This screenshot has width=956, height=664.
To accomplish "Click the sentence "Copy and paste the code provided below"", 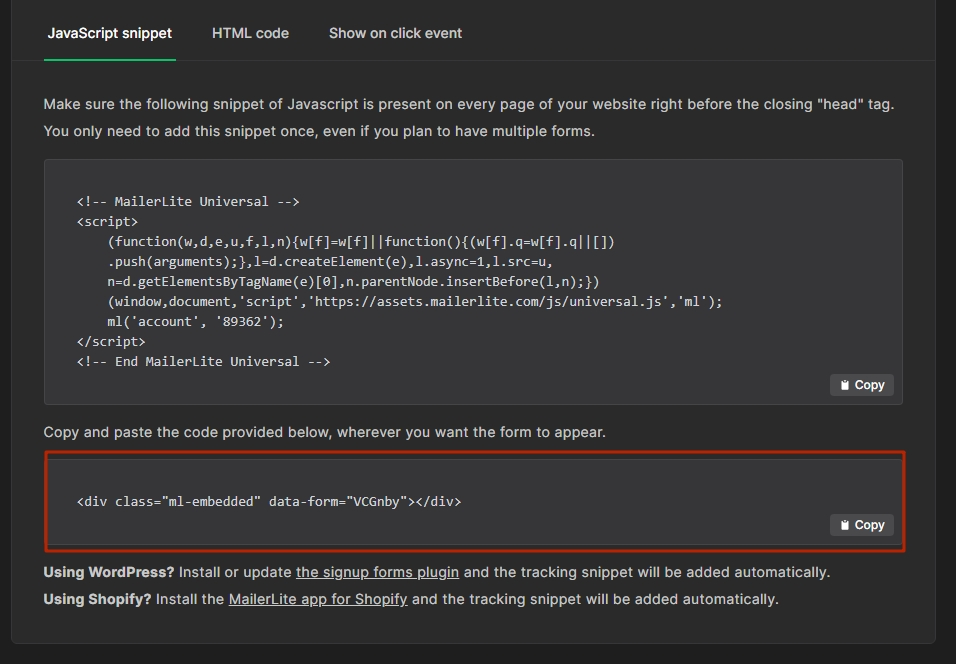I will click(x=324, y=432).
